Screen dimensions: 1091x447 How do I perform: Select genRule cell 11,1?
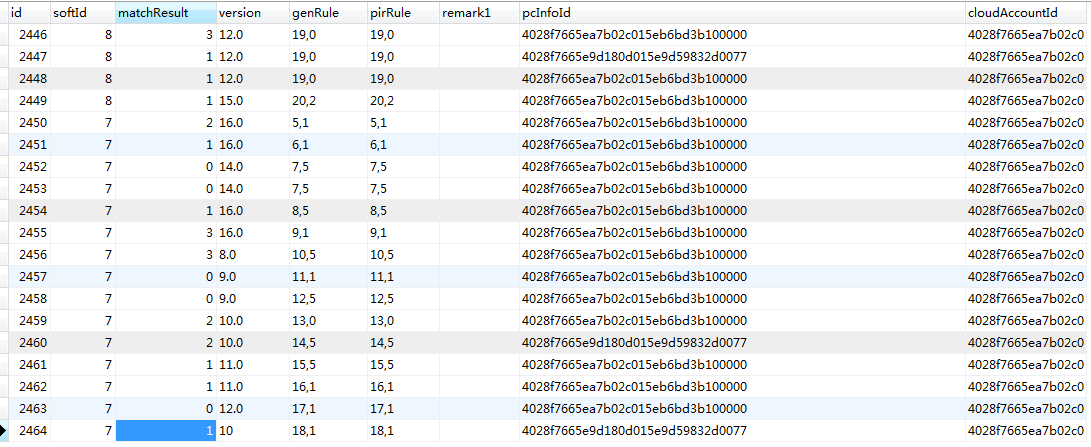pyautogui.click(x=328, y=276)
